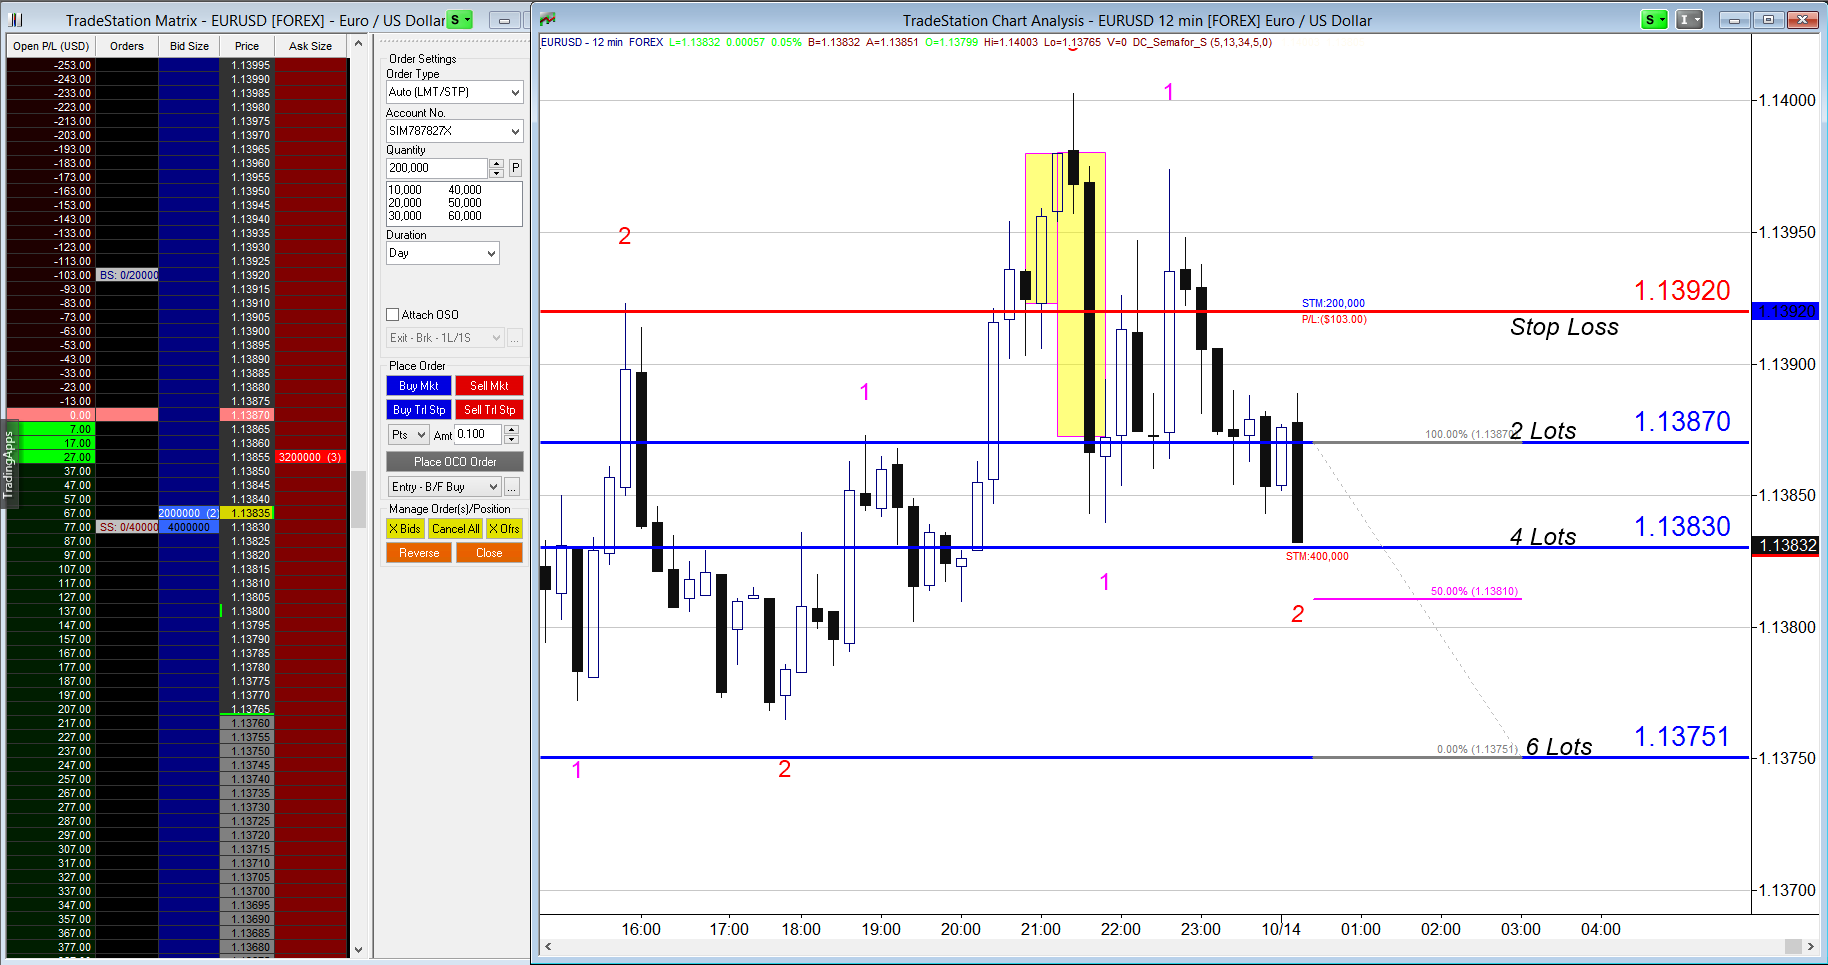Click the Ask Size column header
The width and height of the screenshot is (1828, 965).
tap(310, 46)
